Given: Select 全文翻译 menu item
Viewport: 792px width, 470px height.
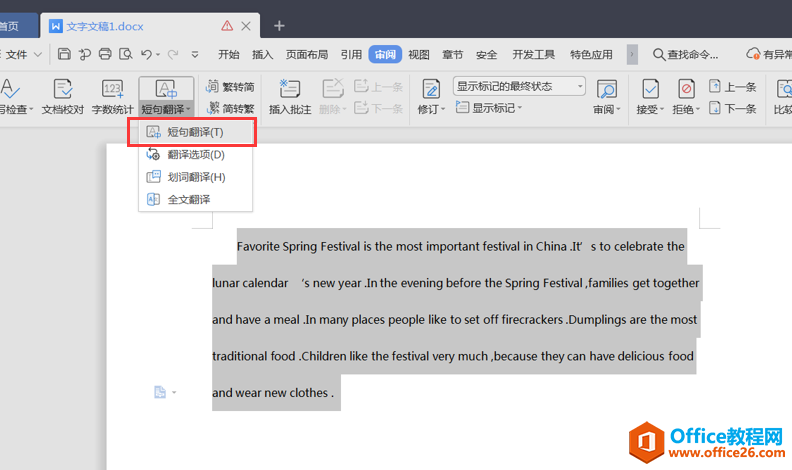Looking at the screenshot, I should pyautogui.click(x=195, y=199).
